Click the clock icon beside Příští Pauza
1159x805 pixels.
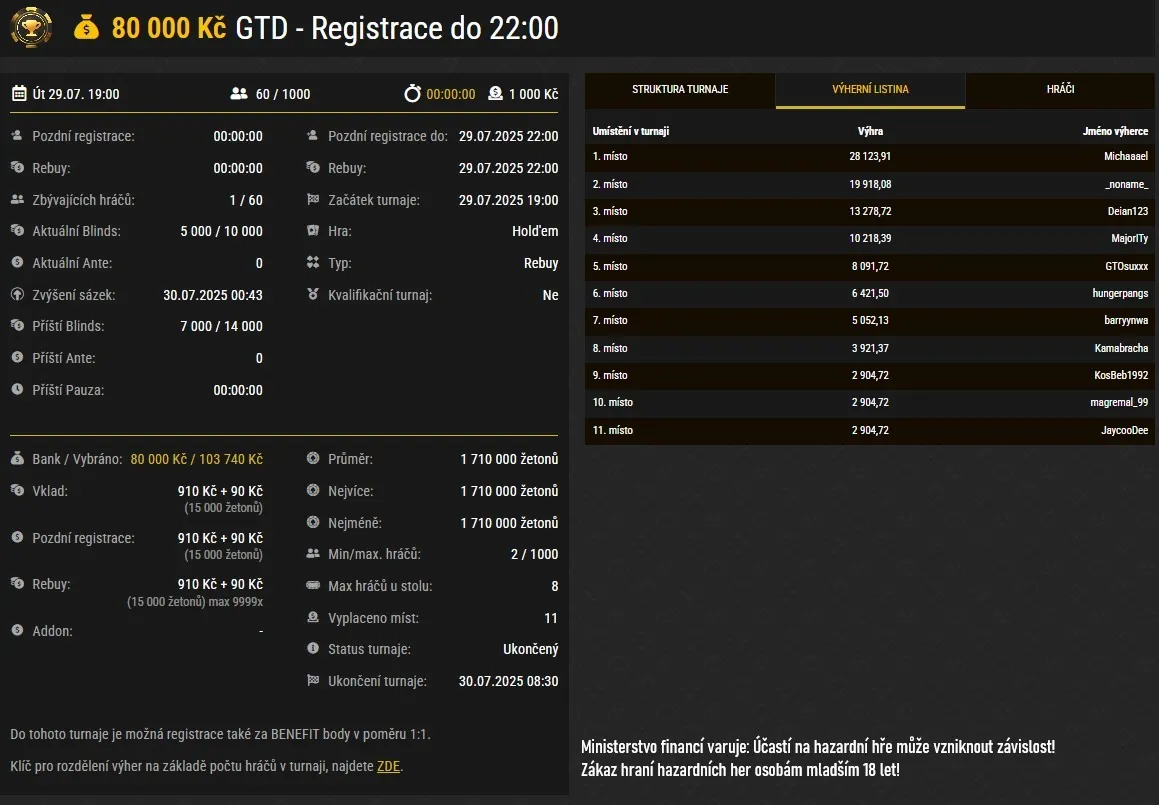coord(17,390)
